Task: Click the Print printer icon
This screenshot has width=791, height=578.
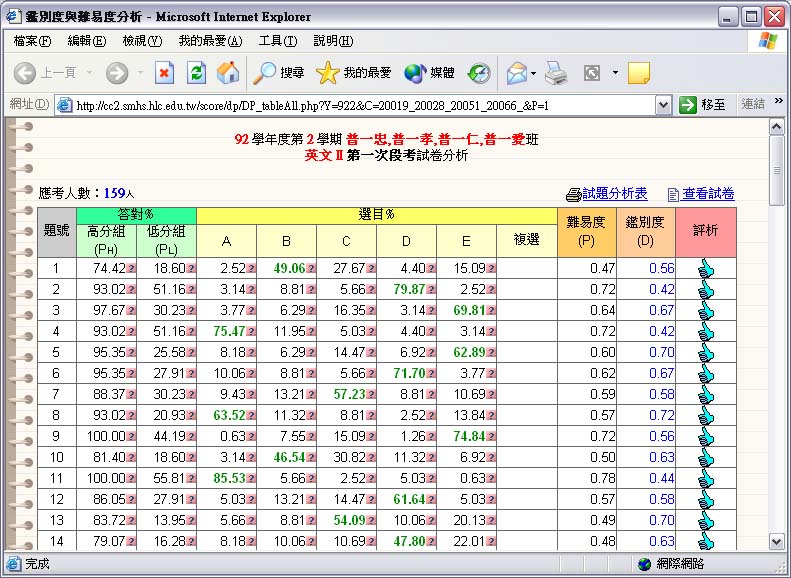Action: (557, 73)
